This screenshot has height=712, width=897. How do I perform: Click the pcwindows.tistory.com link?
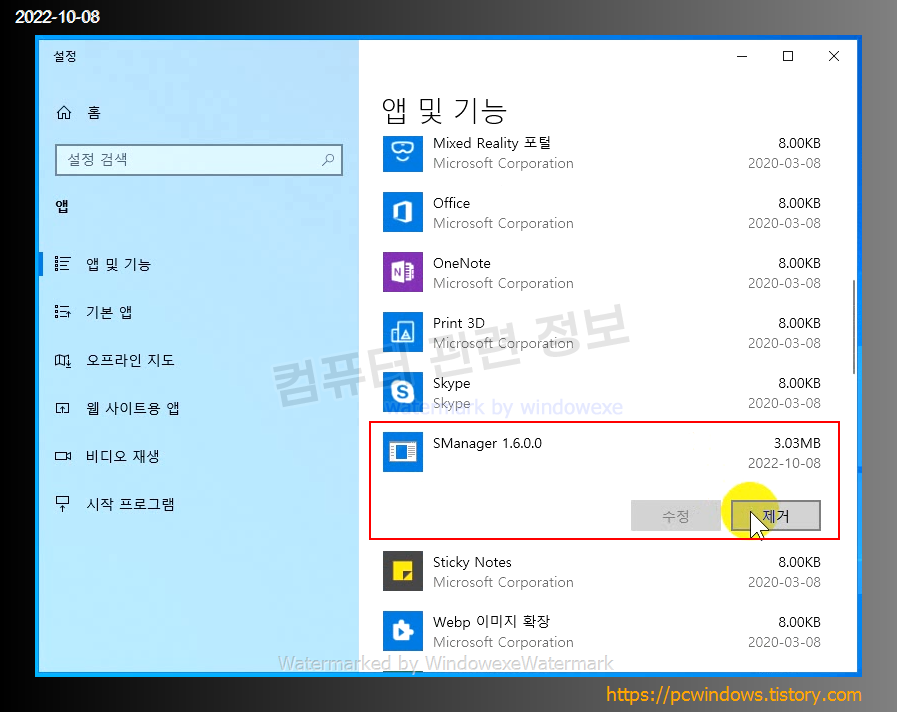coord(734,694)
